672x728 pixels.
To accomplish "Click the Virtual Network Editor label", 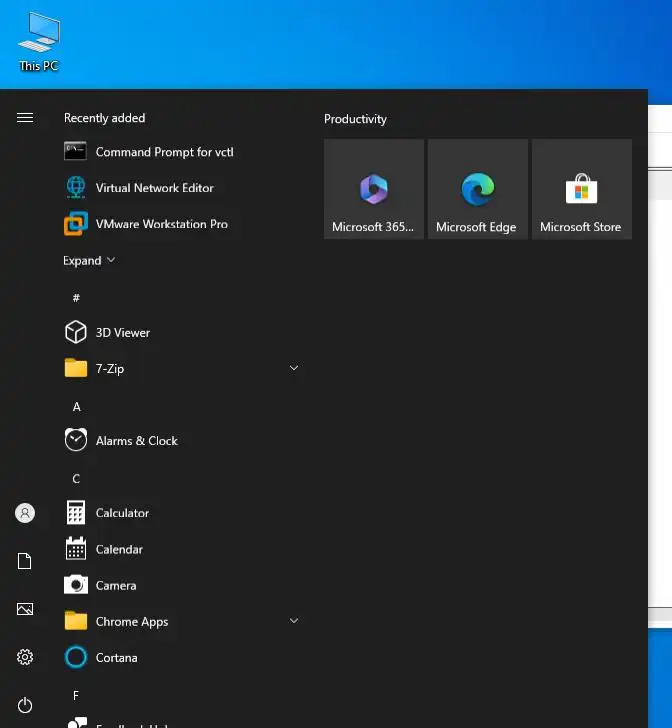I will [x=155, y=188].
